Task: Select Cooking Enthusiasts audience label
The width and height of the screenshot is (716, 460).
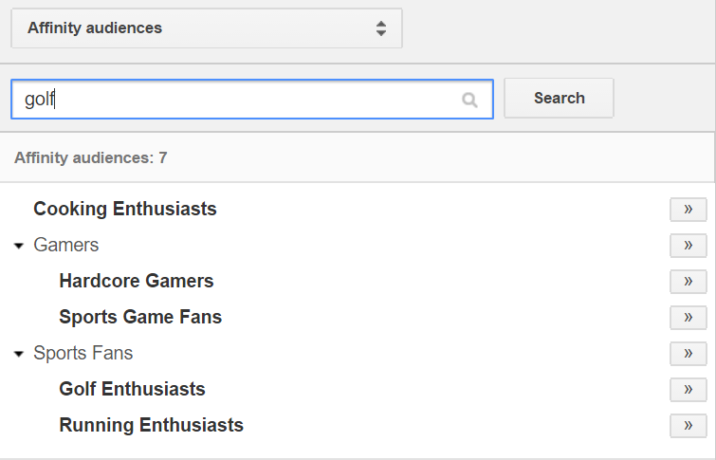Action: (125, 209)
